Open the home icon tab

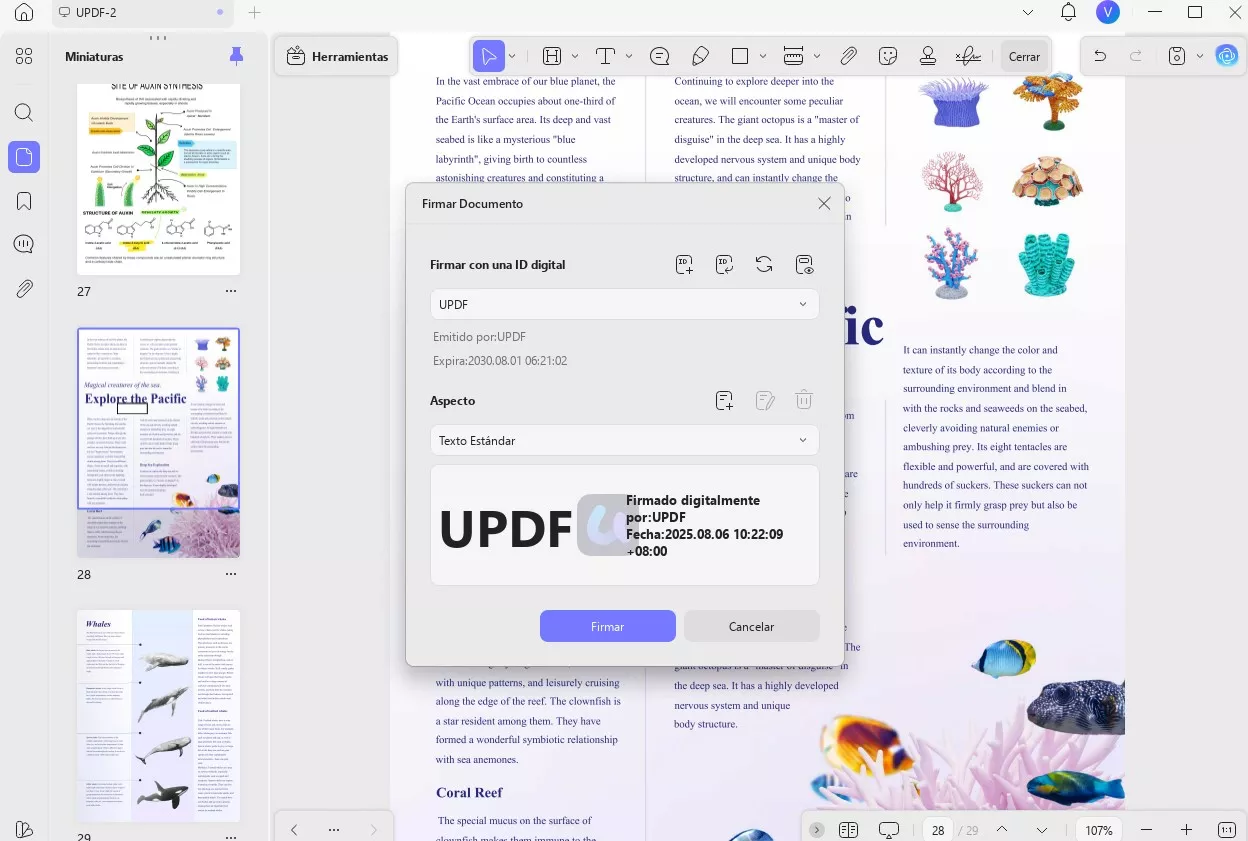point(24,13)
